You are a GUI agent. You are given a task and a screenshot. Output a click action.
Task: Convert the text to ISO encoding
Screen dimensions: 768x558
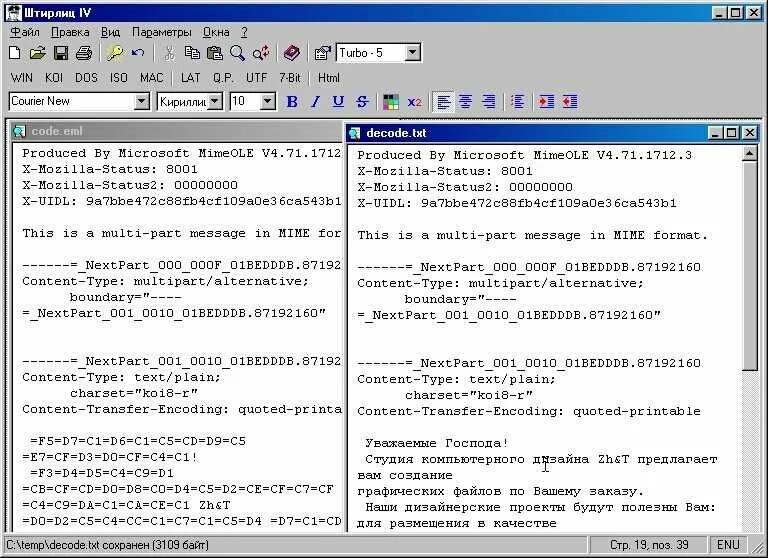[x=119, y=78]
